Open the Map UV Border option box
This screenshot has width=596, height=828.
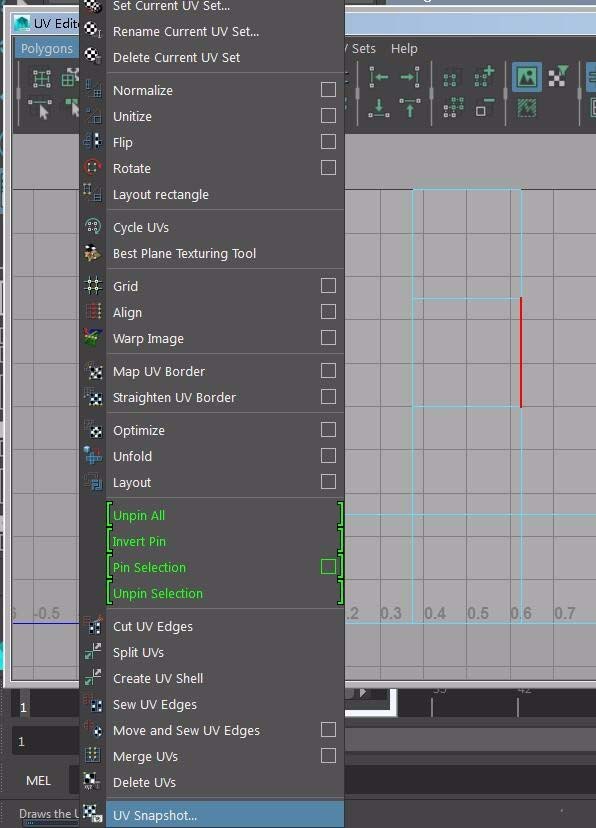328,371
